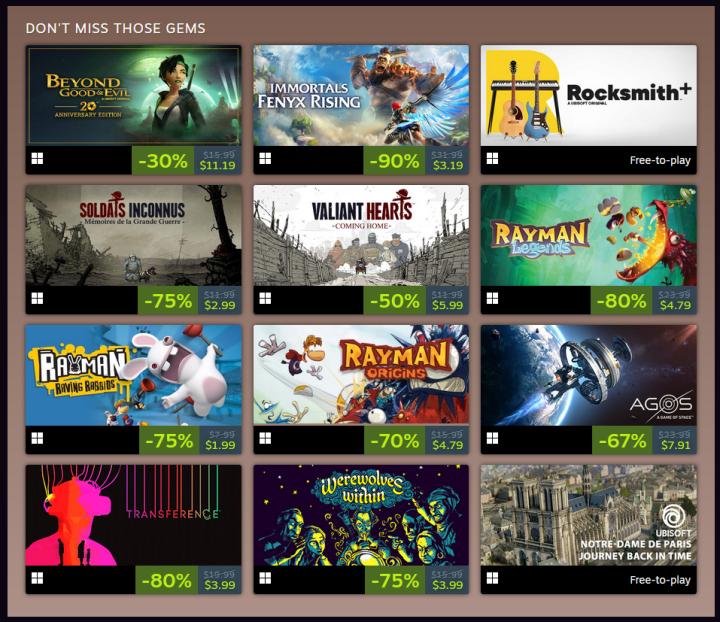Click Windows icon beneath AGOS tile
Viewport: 720px width, 622px height.
tap(492, 438)
